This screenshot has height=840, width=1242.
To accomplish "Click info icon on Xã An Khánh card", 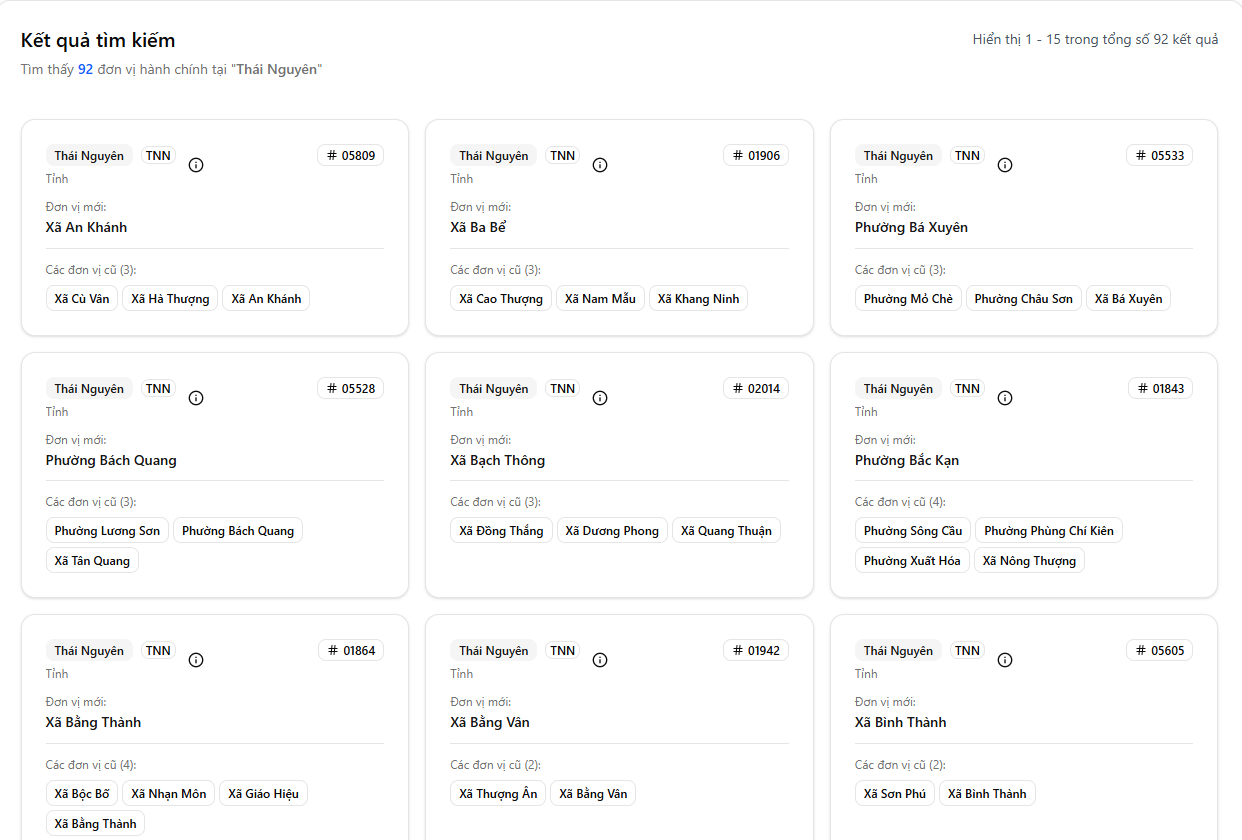I will [196, 165].
